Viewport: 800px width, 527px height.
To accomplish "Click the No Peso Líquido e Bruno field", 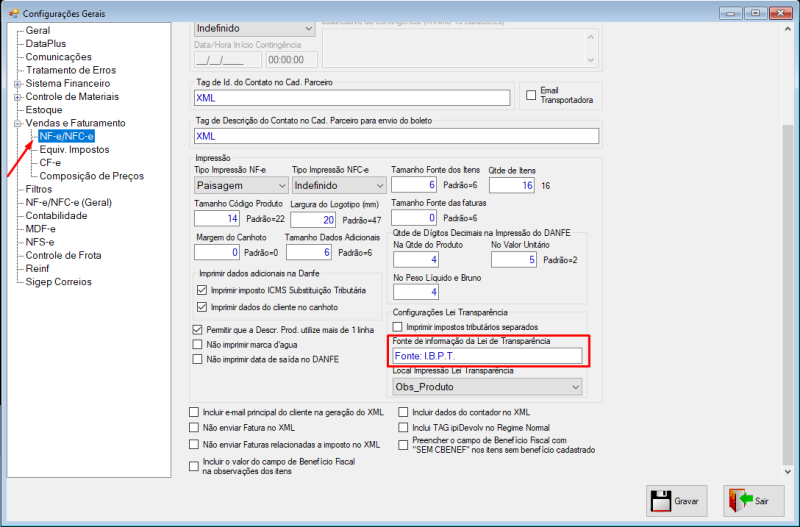I will (416, 292).
